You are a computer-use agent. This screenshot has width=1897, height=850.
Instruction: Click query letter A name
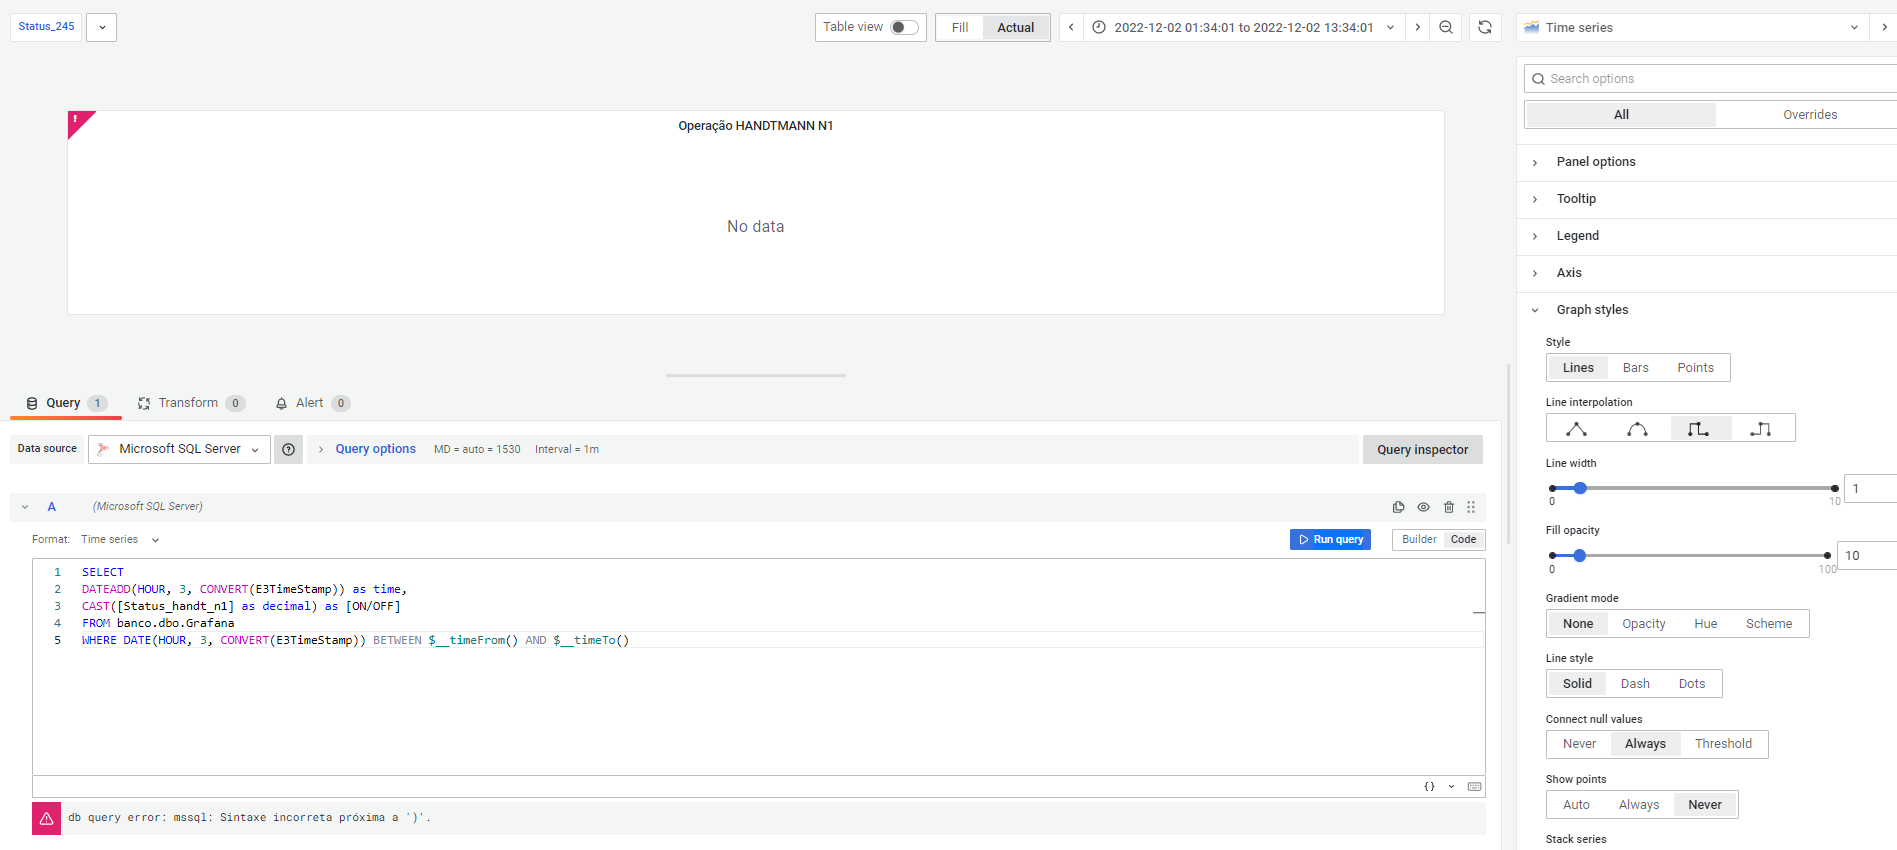[52, 507]
